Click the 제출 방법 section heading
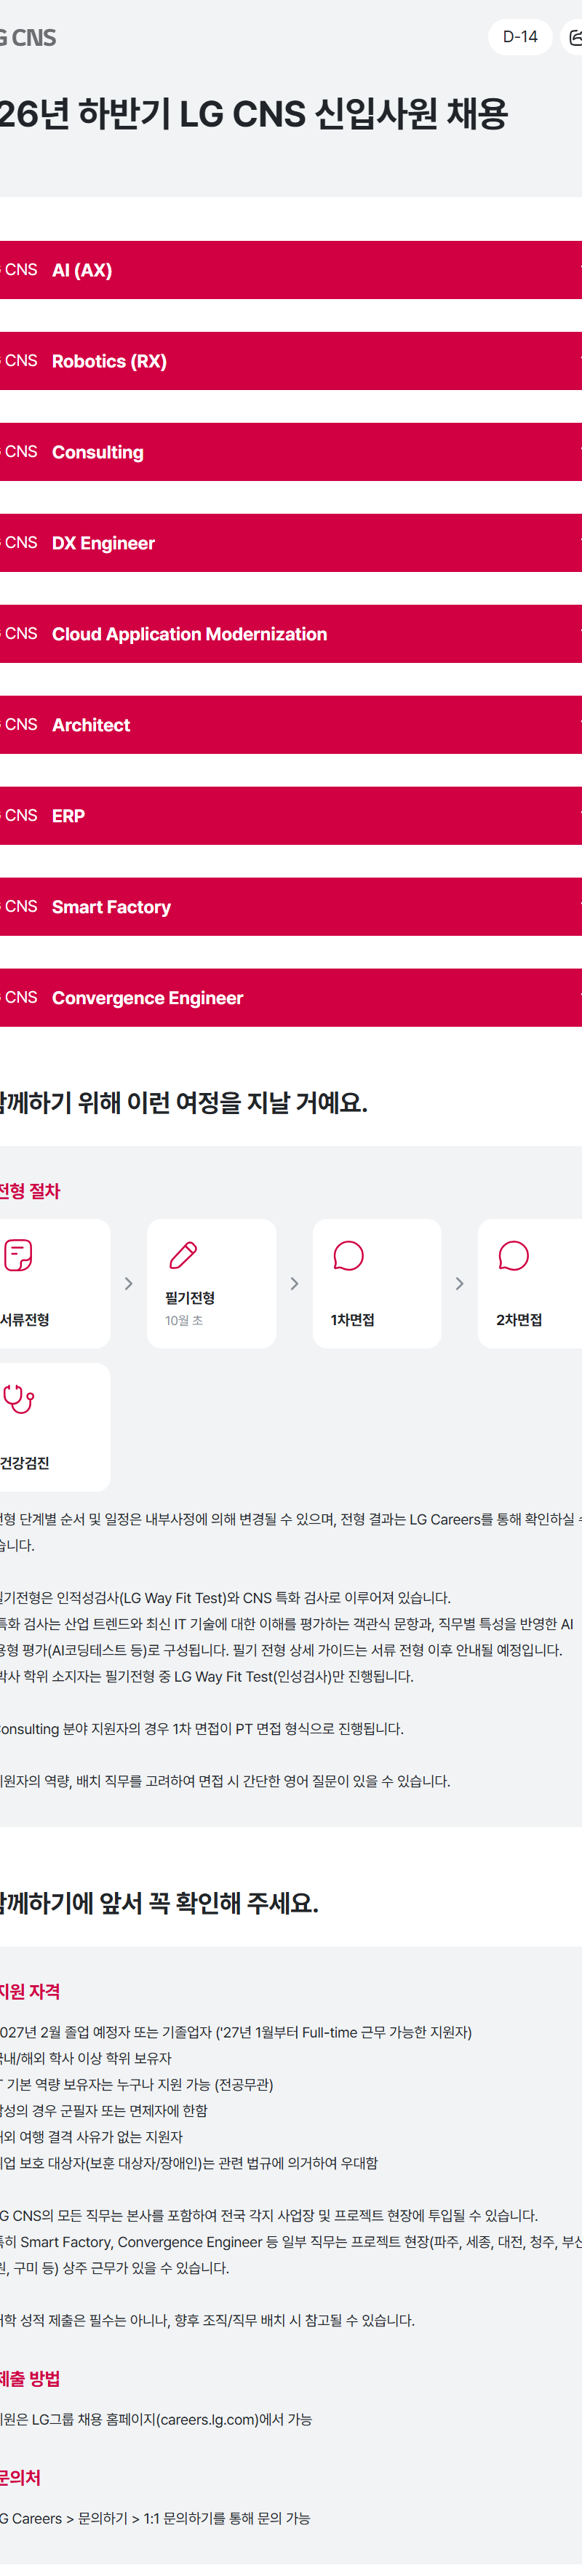The image size is (582, 2576). (30, 2379)
